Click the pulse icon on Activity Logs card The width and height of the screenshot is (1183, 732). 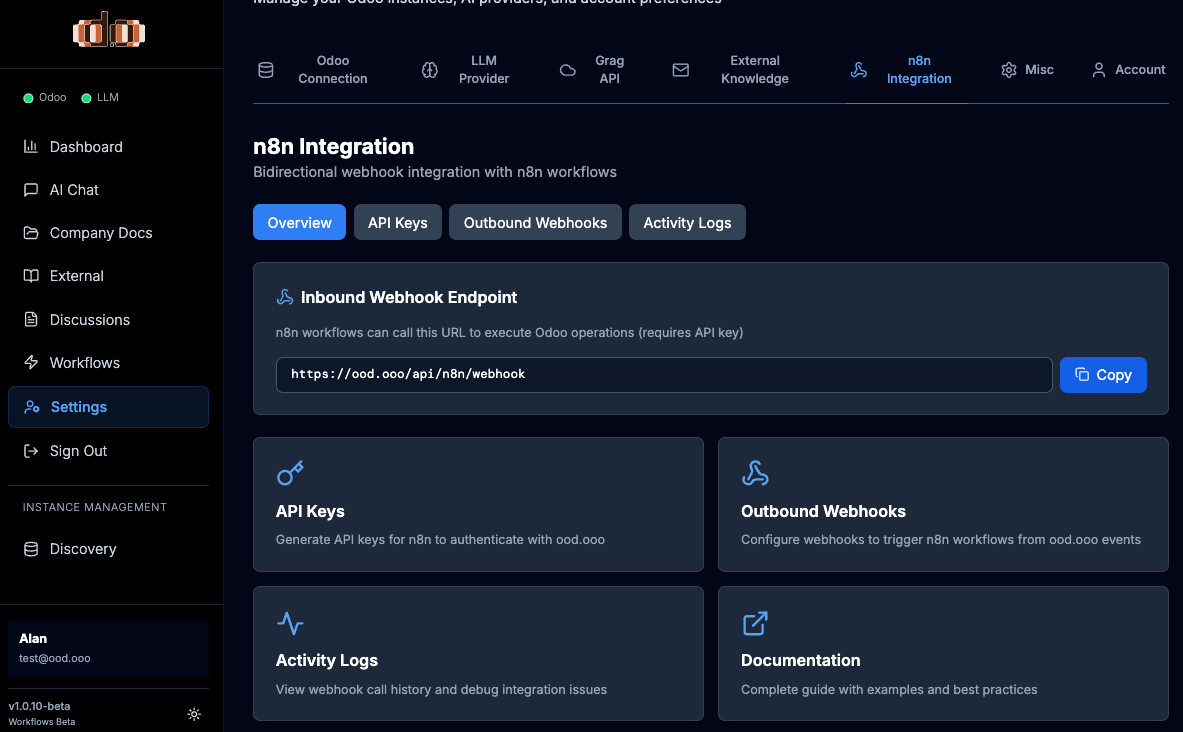click(290, 624)
